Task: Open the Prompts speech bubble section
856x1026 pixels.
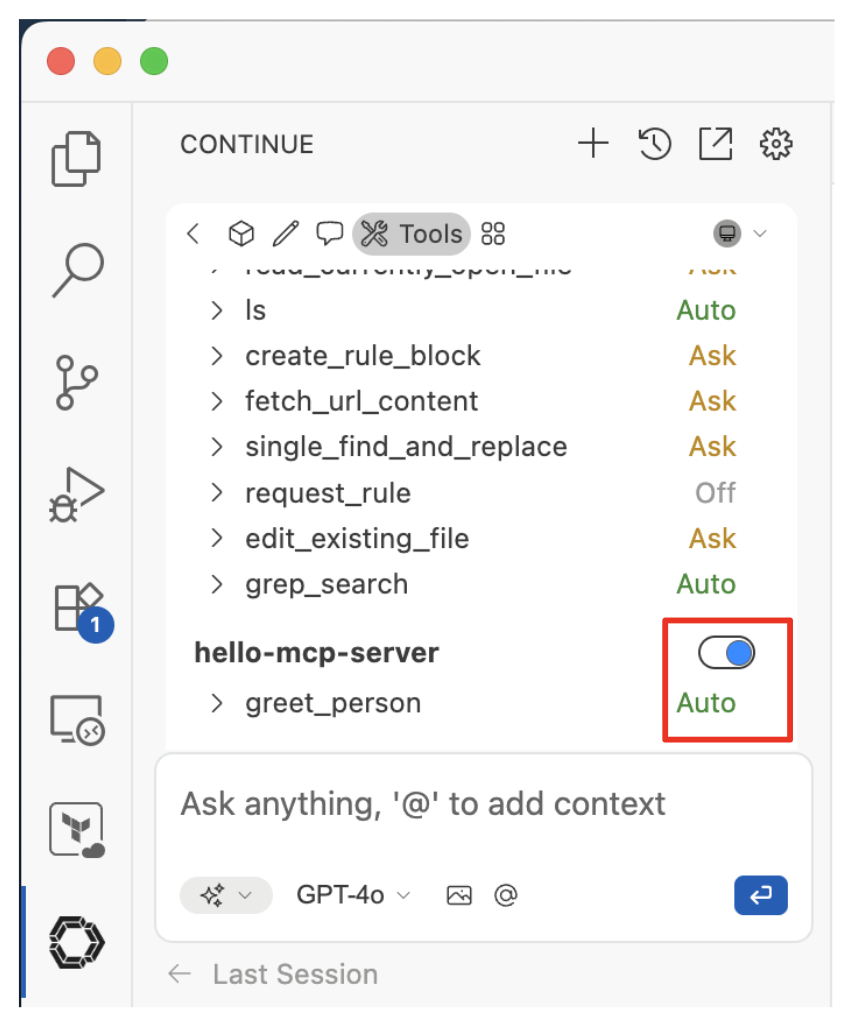Action: tap(329, 234)
